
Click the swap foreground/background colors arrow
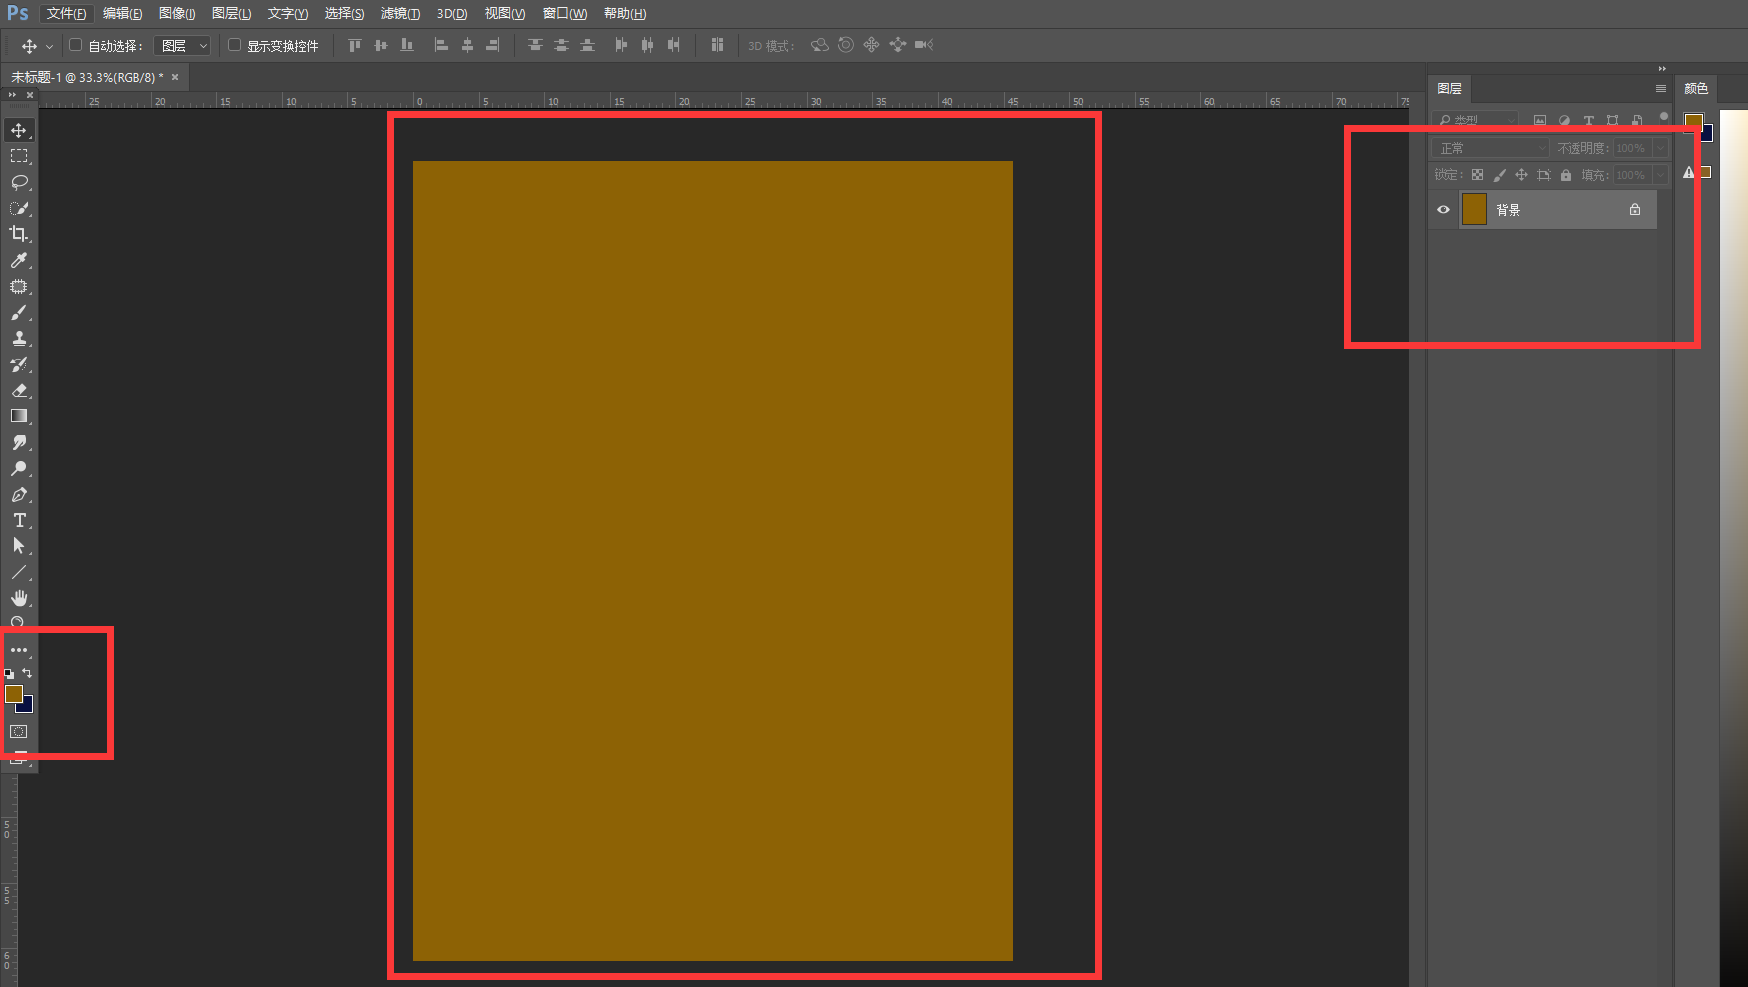[x=27, y=673]
